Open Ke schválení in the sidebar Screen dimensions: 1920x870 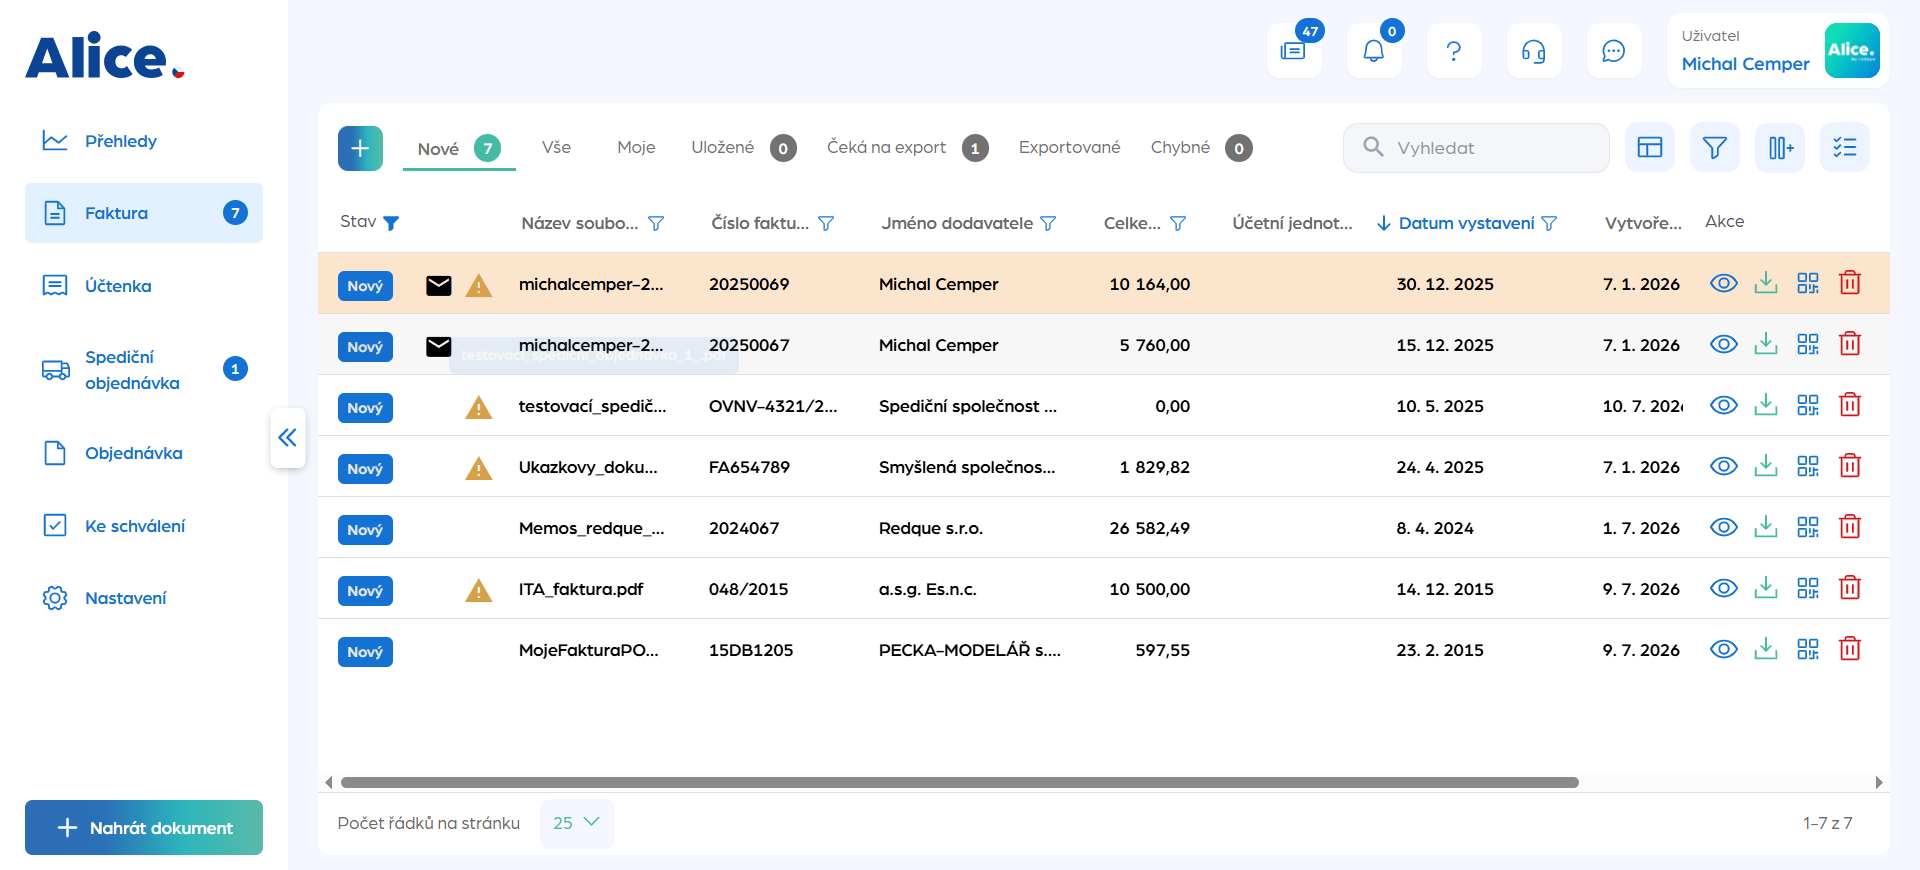144,526
